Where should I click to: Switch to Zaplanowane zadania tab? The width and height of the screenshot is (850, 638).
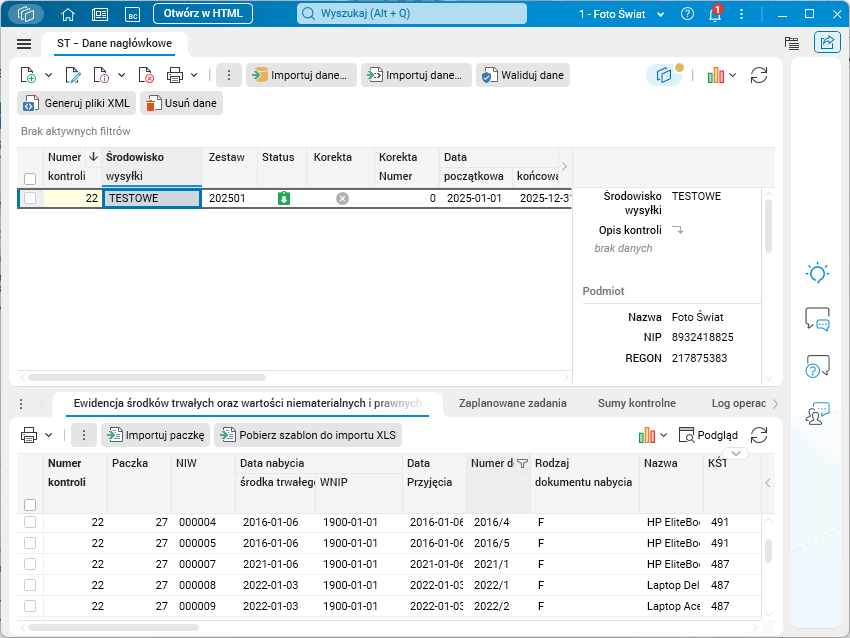coord(512,403)
